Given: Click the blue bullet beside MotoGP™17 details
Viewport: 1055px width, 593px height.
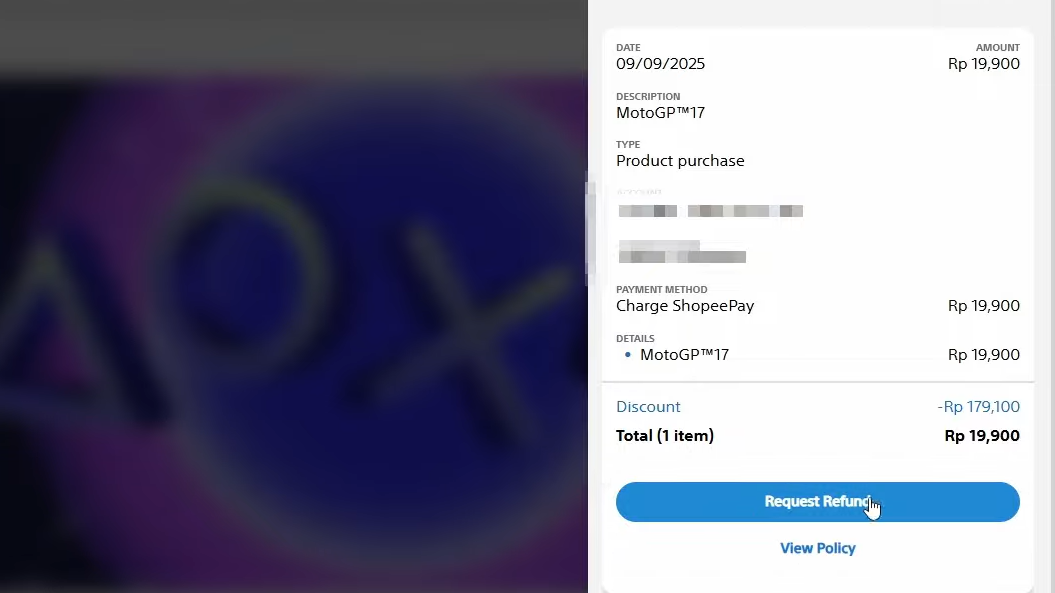Looking at the screenshot, I should [x=628, y=355].
